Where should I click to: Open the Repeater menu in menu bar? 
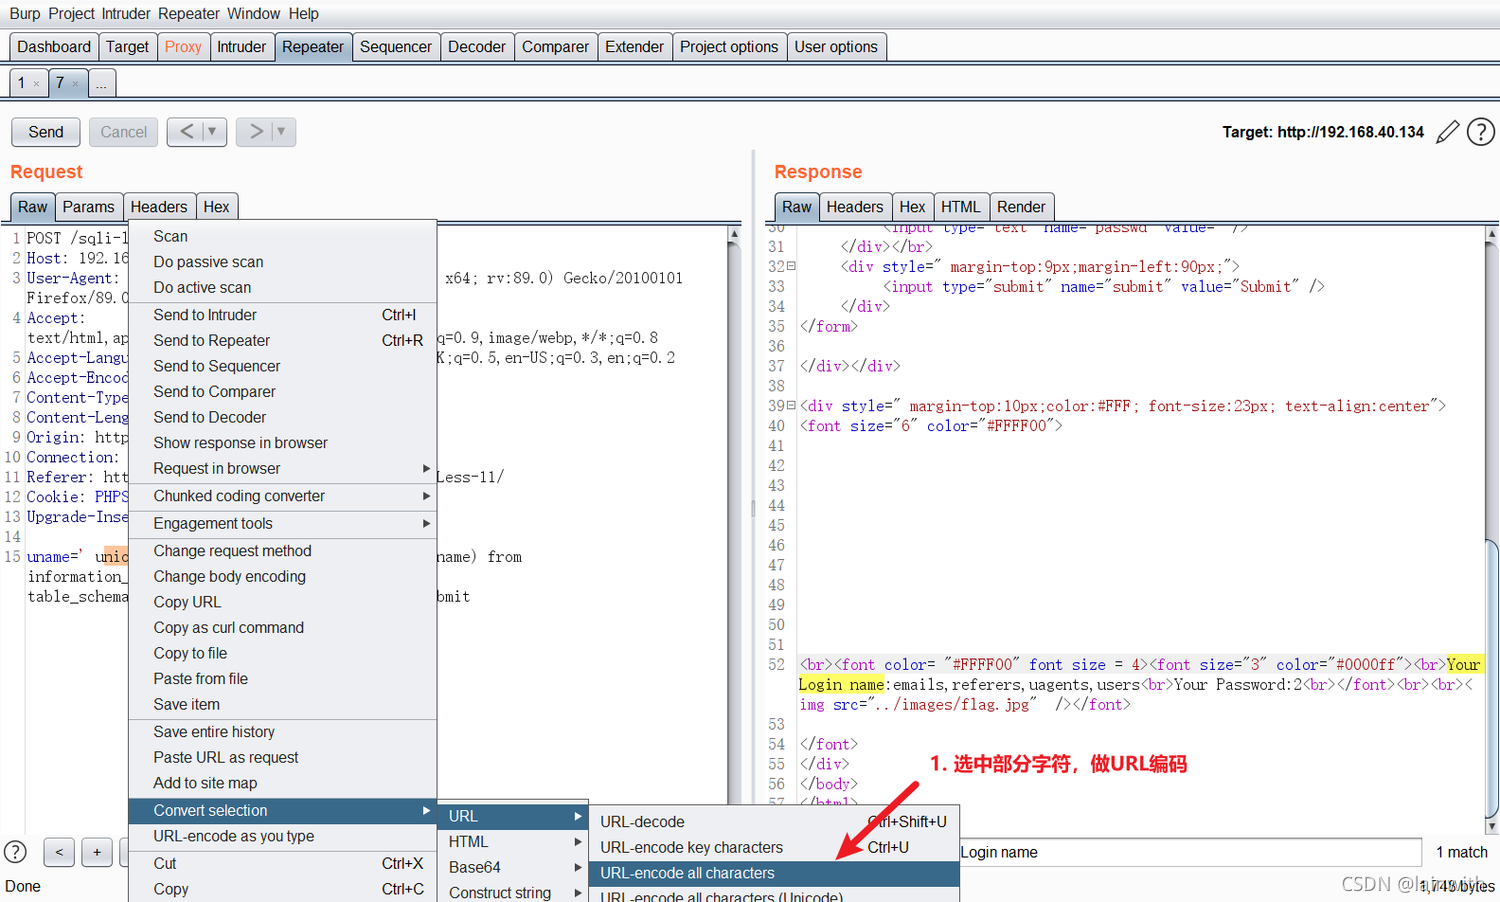189,13
